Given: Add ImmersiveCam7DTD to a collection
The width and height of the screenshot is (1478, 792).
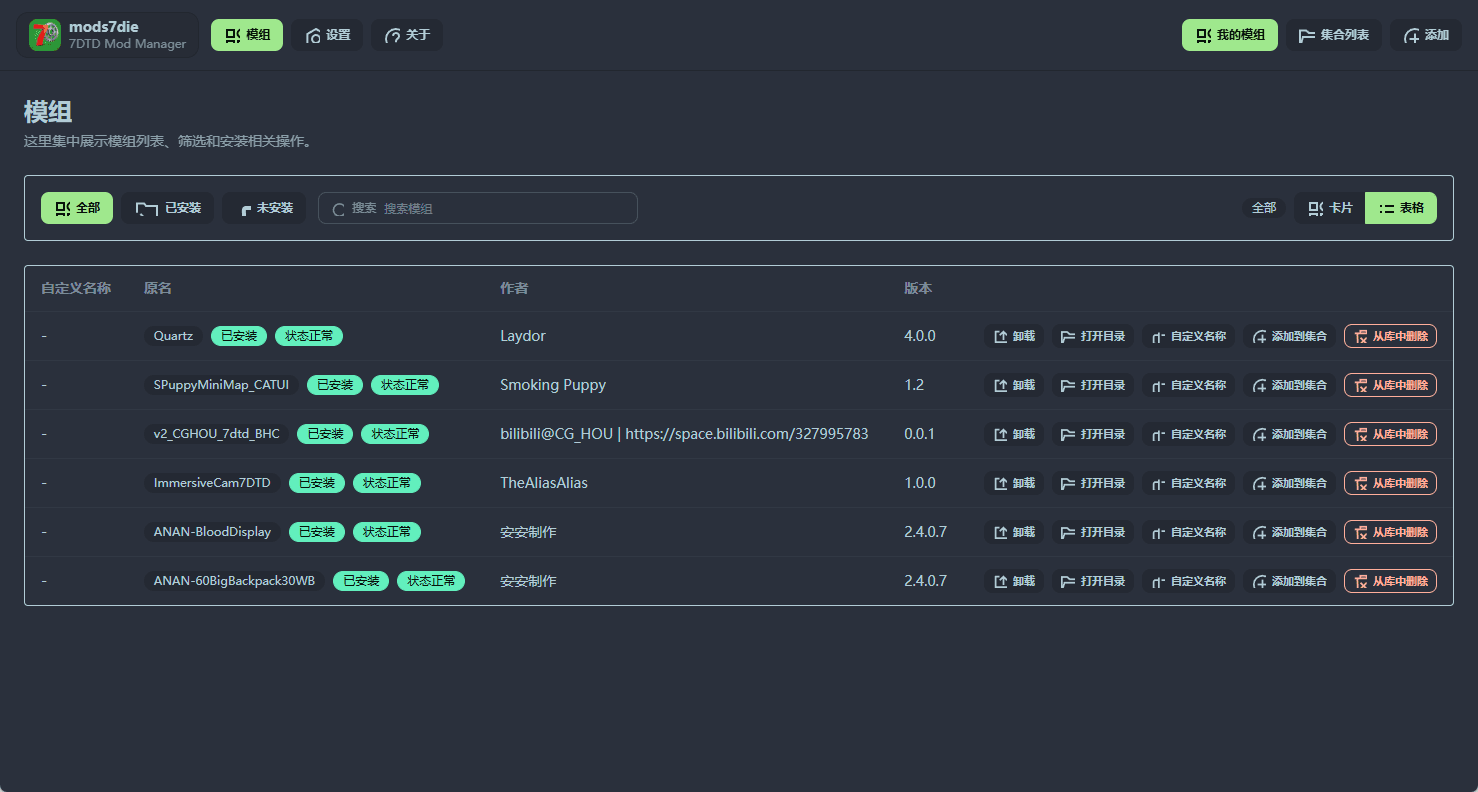Looking at the screenshot, I should click(1288, 483).
